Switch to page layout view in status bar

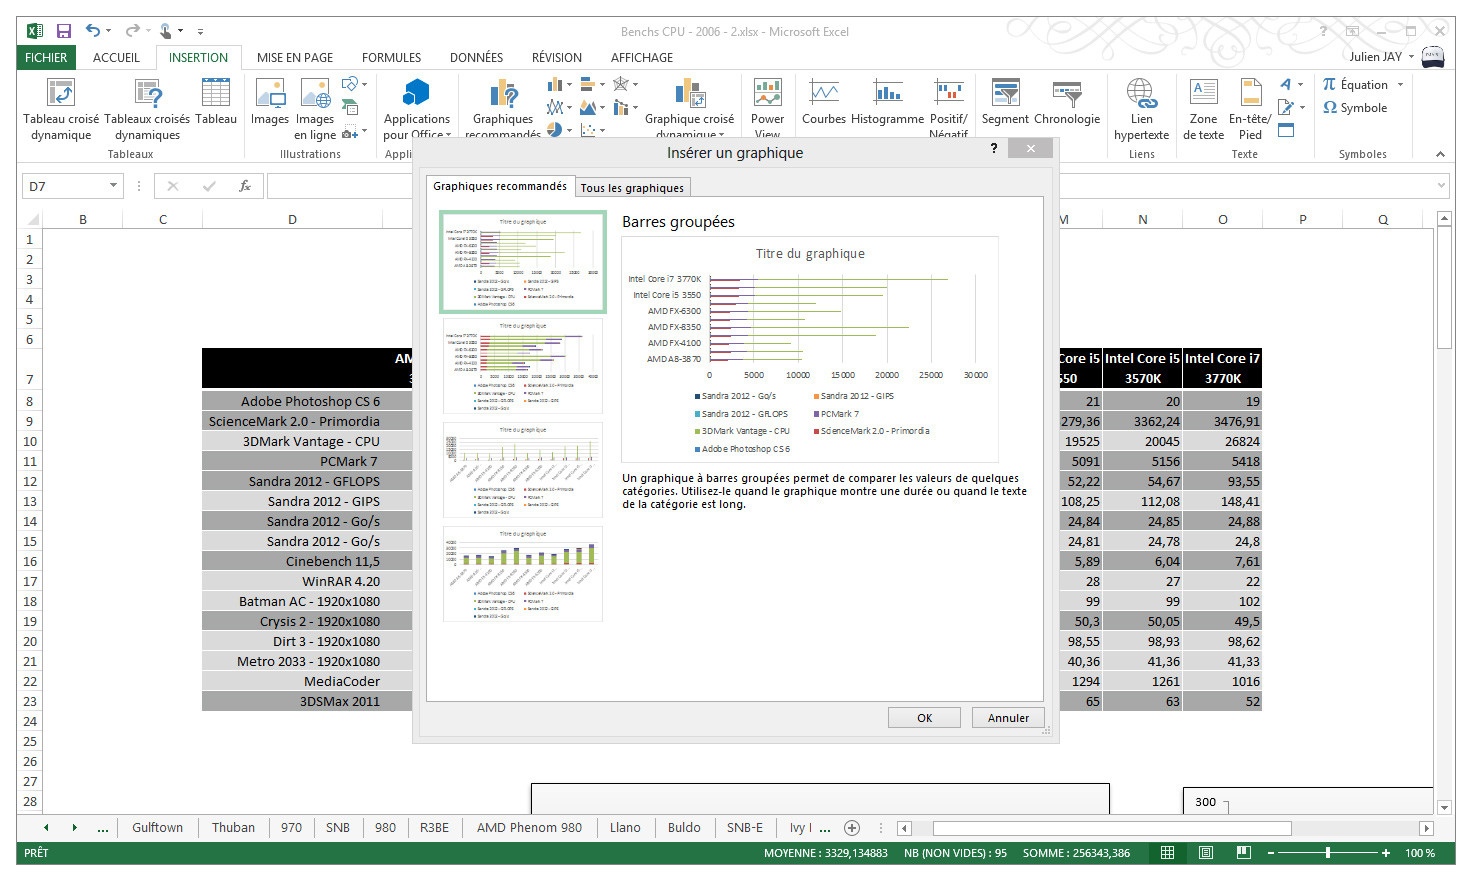[1206, 853]
